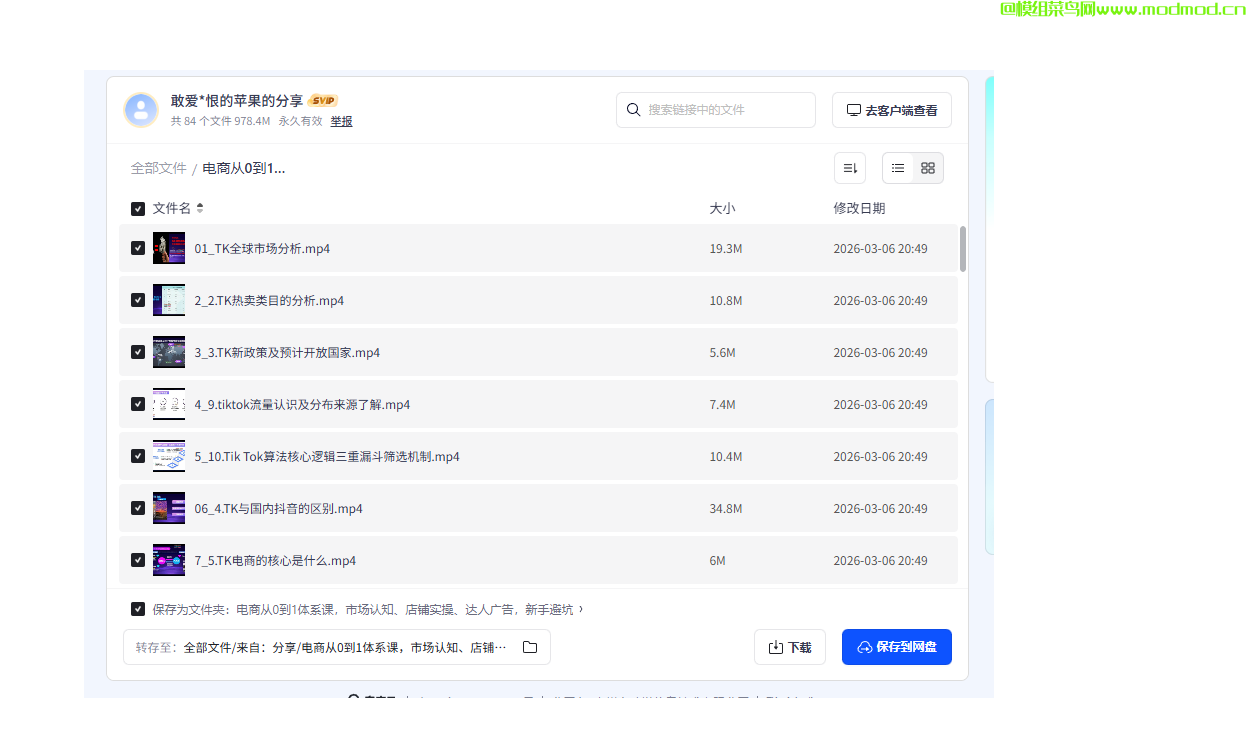The height and width of the screenshot is (749, 1246).
Task: Switch to grid view
Action: (x=928, y=168)
